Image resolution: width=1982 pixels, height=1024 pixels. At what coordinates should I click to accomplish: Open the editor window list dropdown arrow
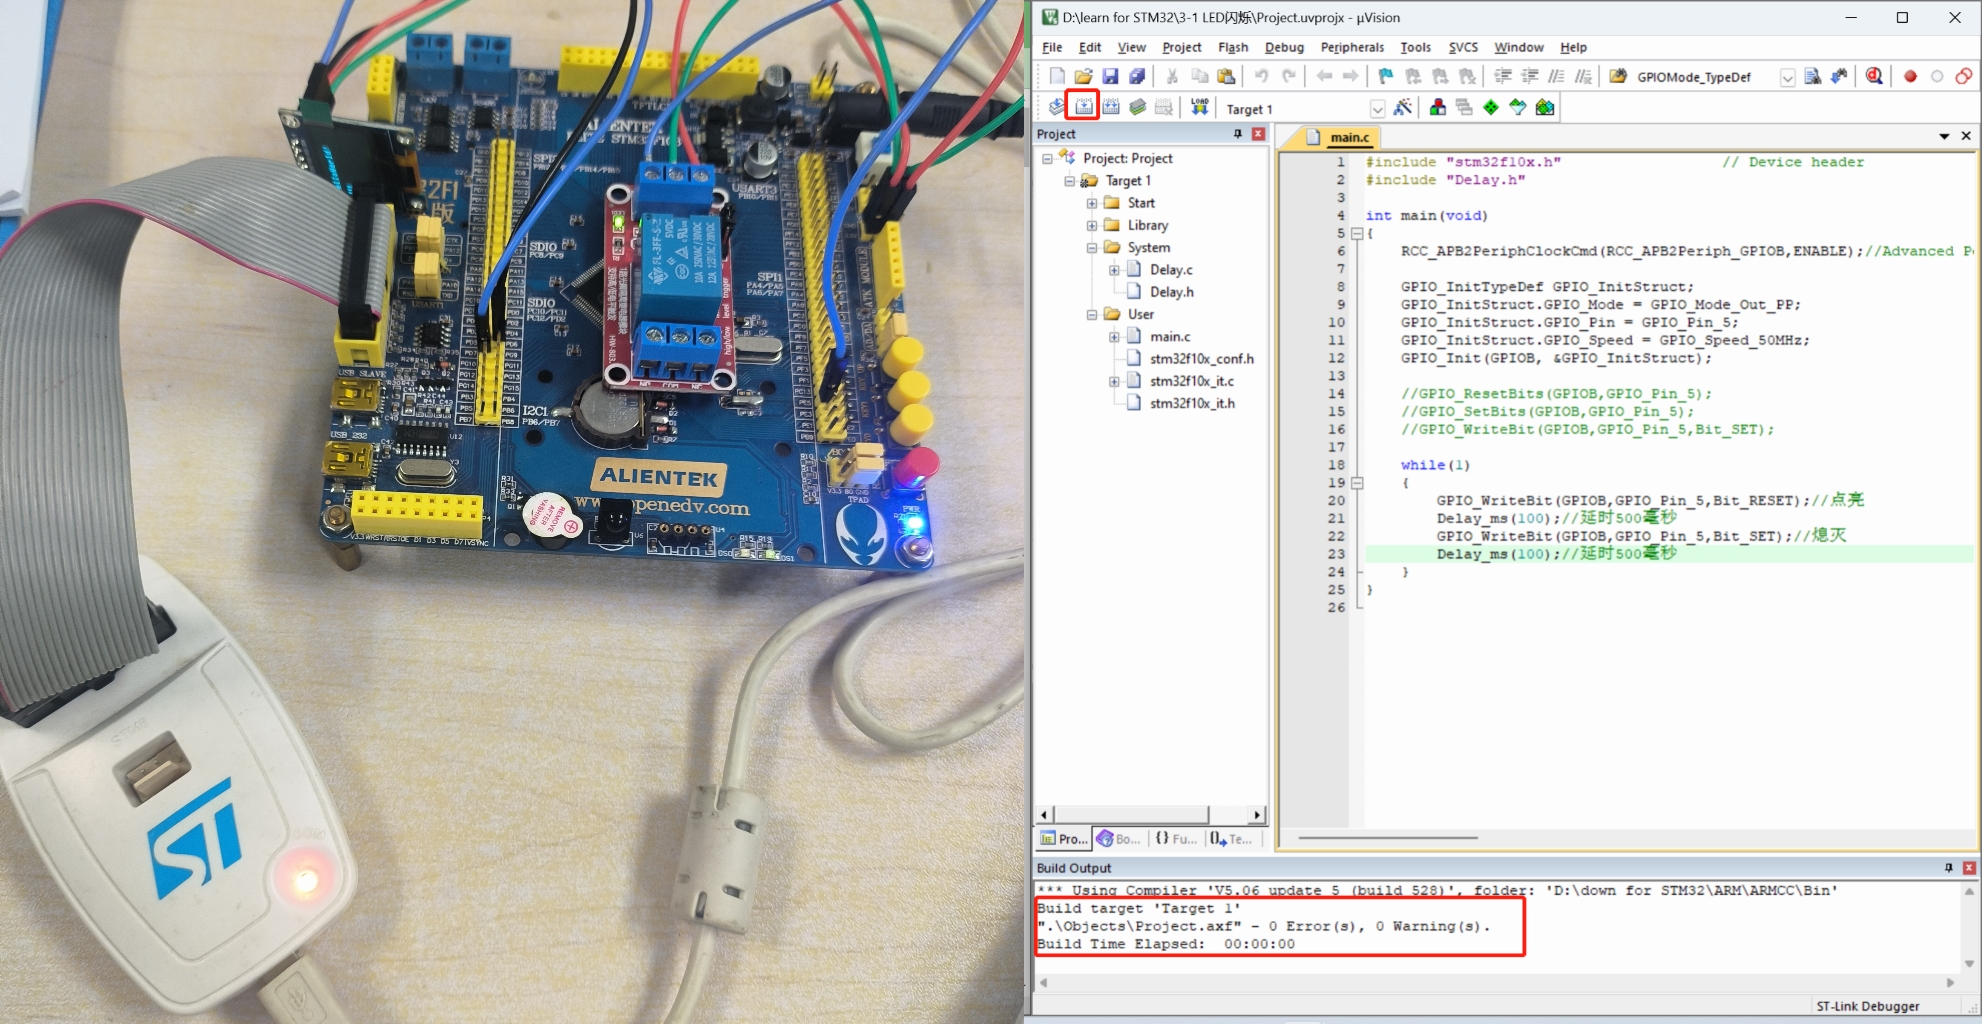click(x=1944, y=136)
